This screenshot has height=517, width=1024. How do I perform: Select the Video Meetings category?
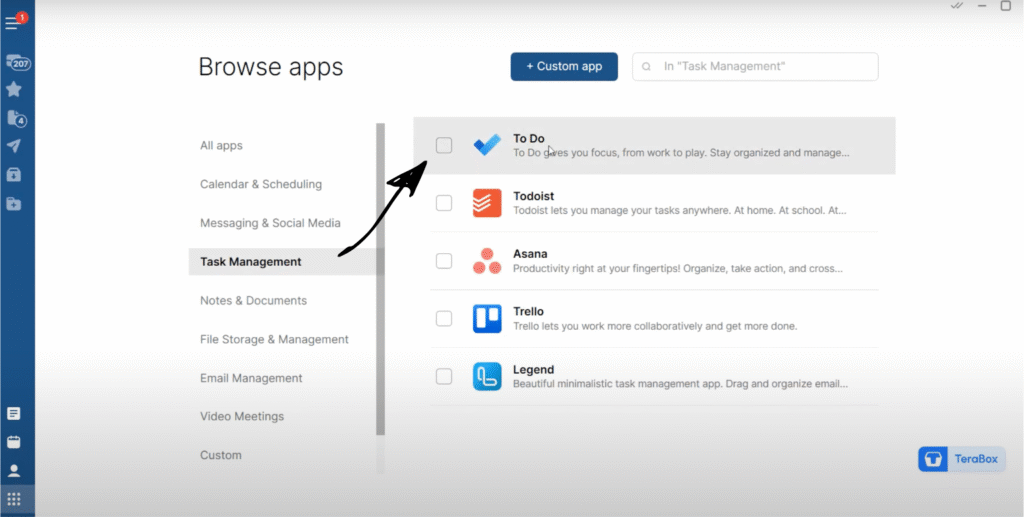click(x=242, y=416)
